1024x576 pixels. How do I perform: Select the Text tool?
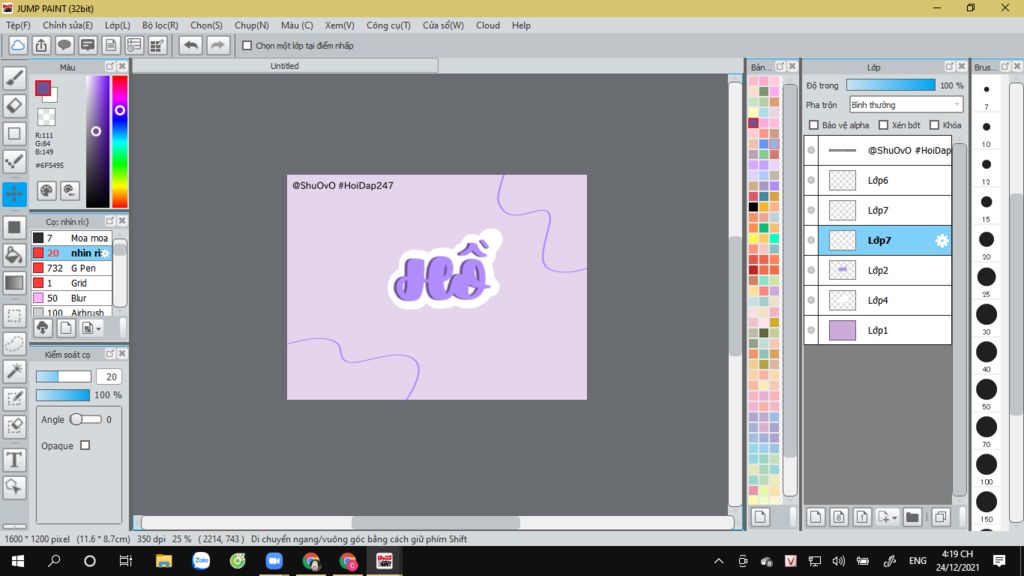click(14, 460)
